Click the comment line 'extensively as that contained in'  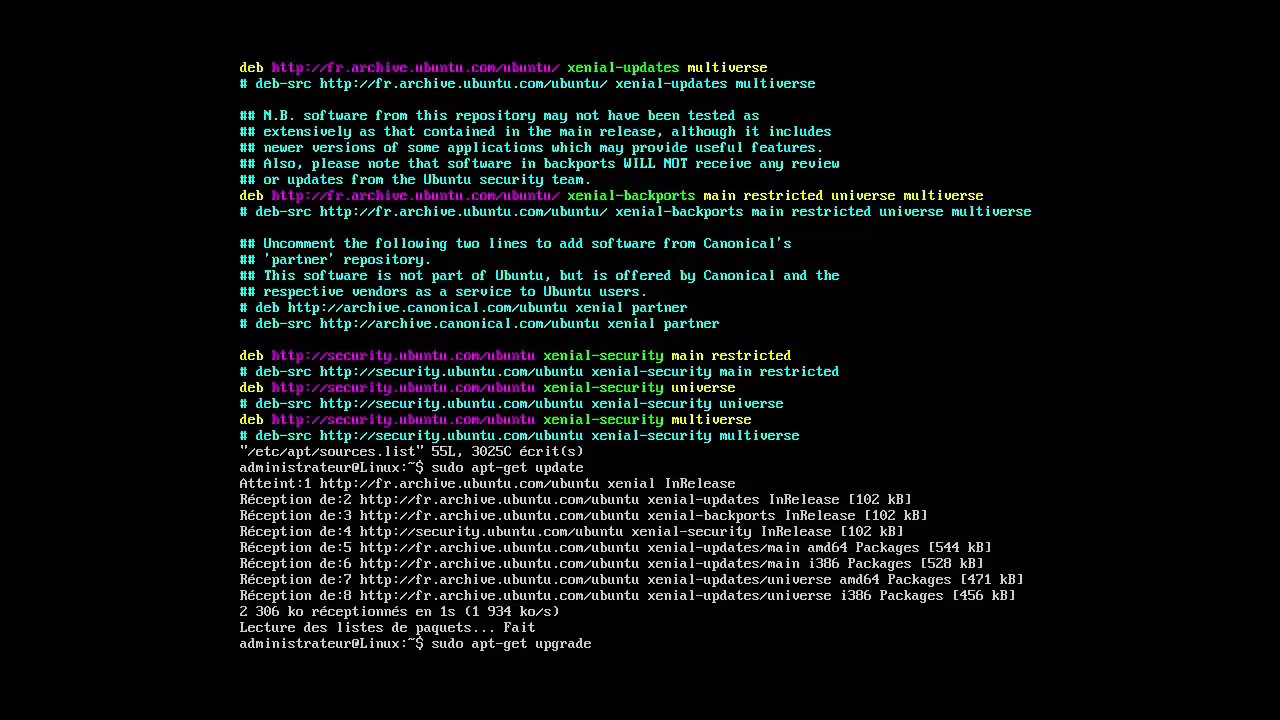click(535, 132)
